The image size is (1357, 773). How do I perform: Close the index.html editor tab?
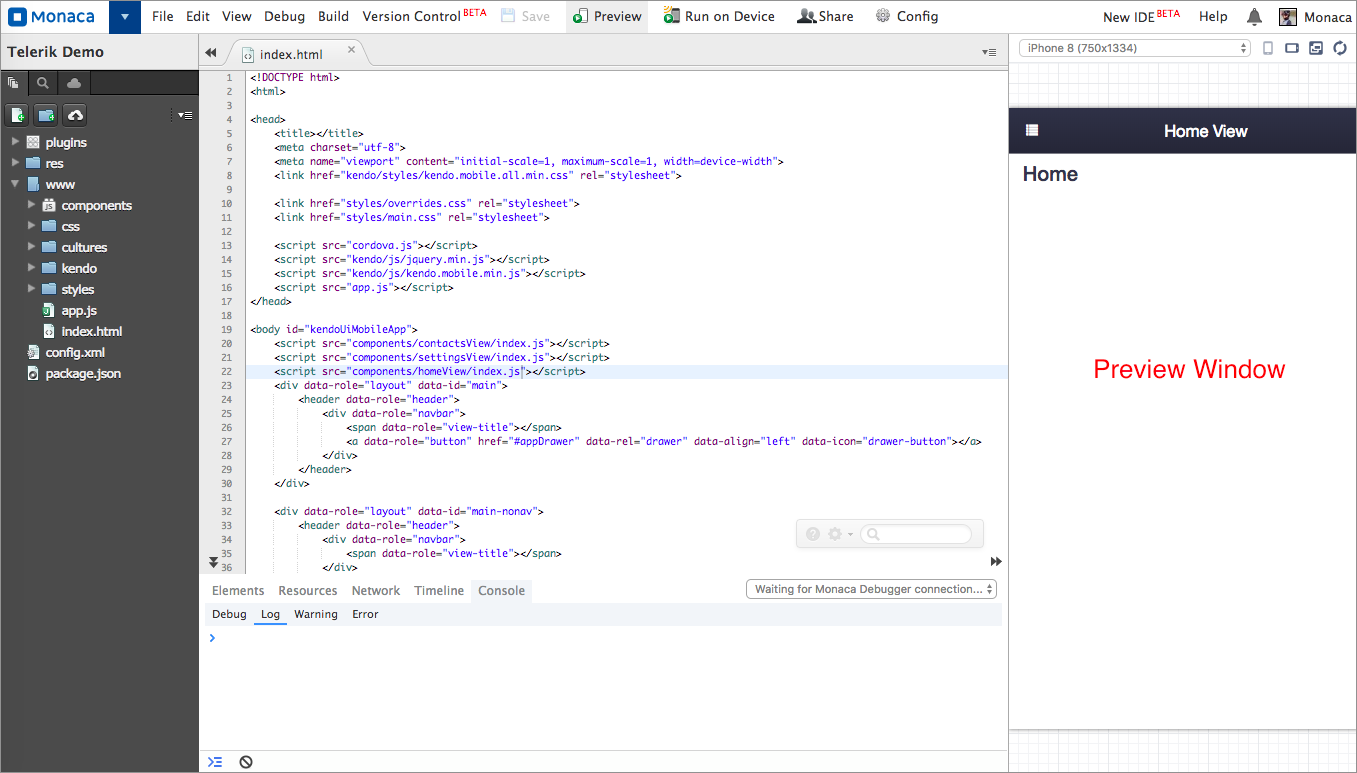pyautogui.click(x=351, y=49)
